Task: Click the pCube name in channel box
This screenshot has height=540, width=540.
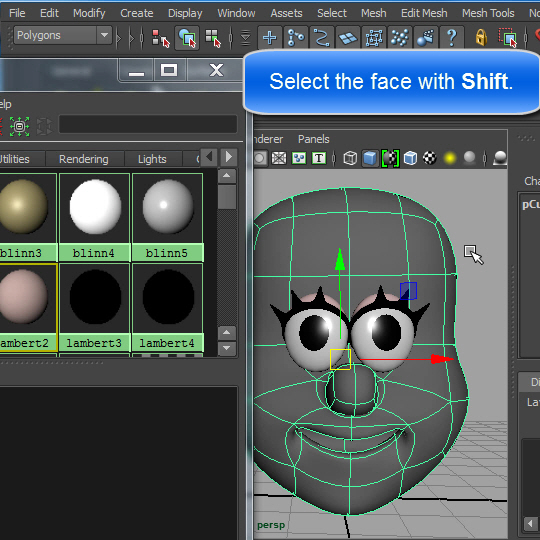Action: pyautogui.click(x=531, y=205)
